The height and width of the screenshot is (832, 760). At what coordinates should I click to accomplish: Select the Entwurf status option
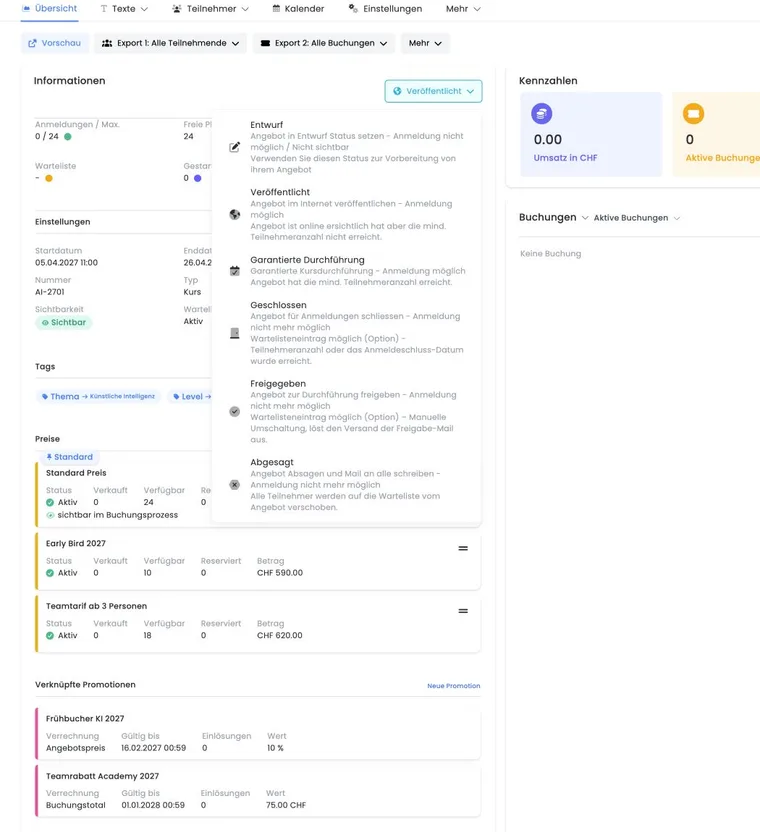(347, 147)
